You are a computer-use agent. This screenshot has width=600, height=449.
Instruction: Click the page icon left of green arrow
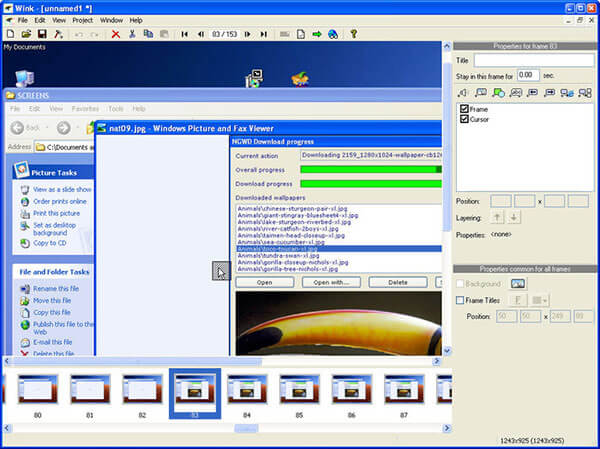pyautogui.click(x=301, y=34)
